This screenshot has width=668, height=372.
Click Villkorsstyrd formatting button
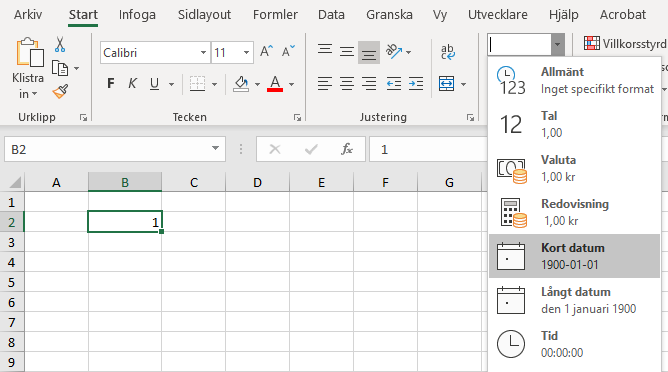[x=625, y=43]
